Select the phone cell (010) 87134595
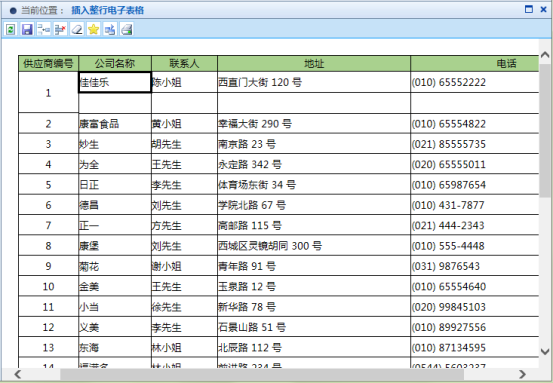 pyautogui.click(x=475, y=347)
